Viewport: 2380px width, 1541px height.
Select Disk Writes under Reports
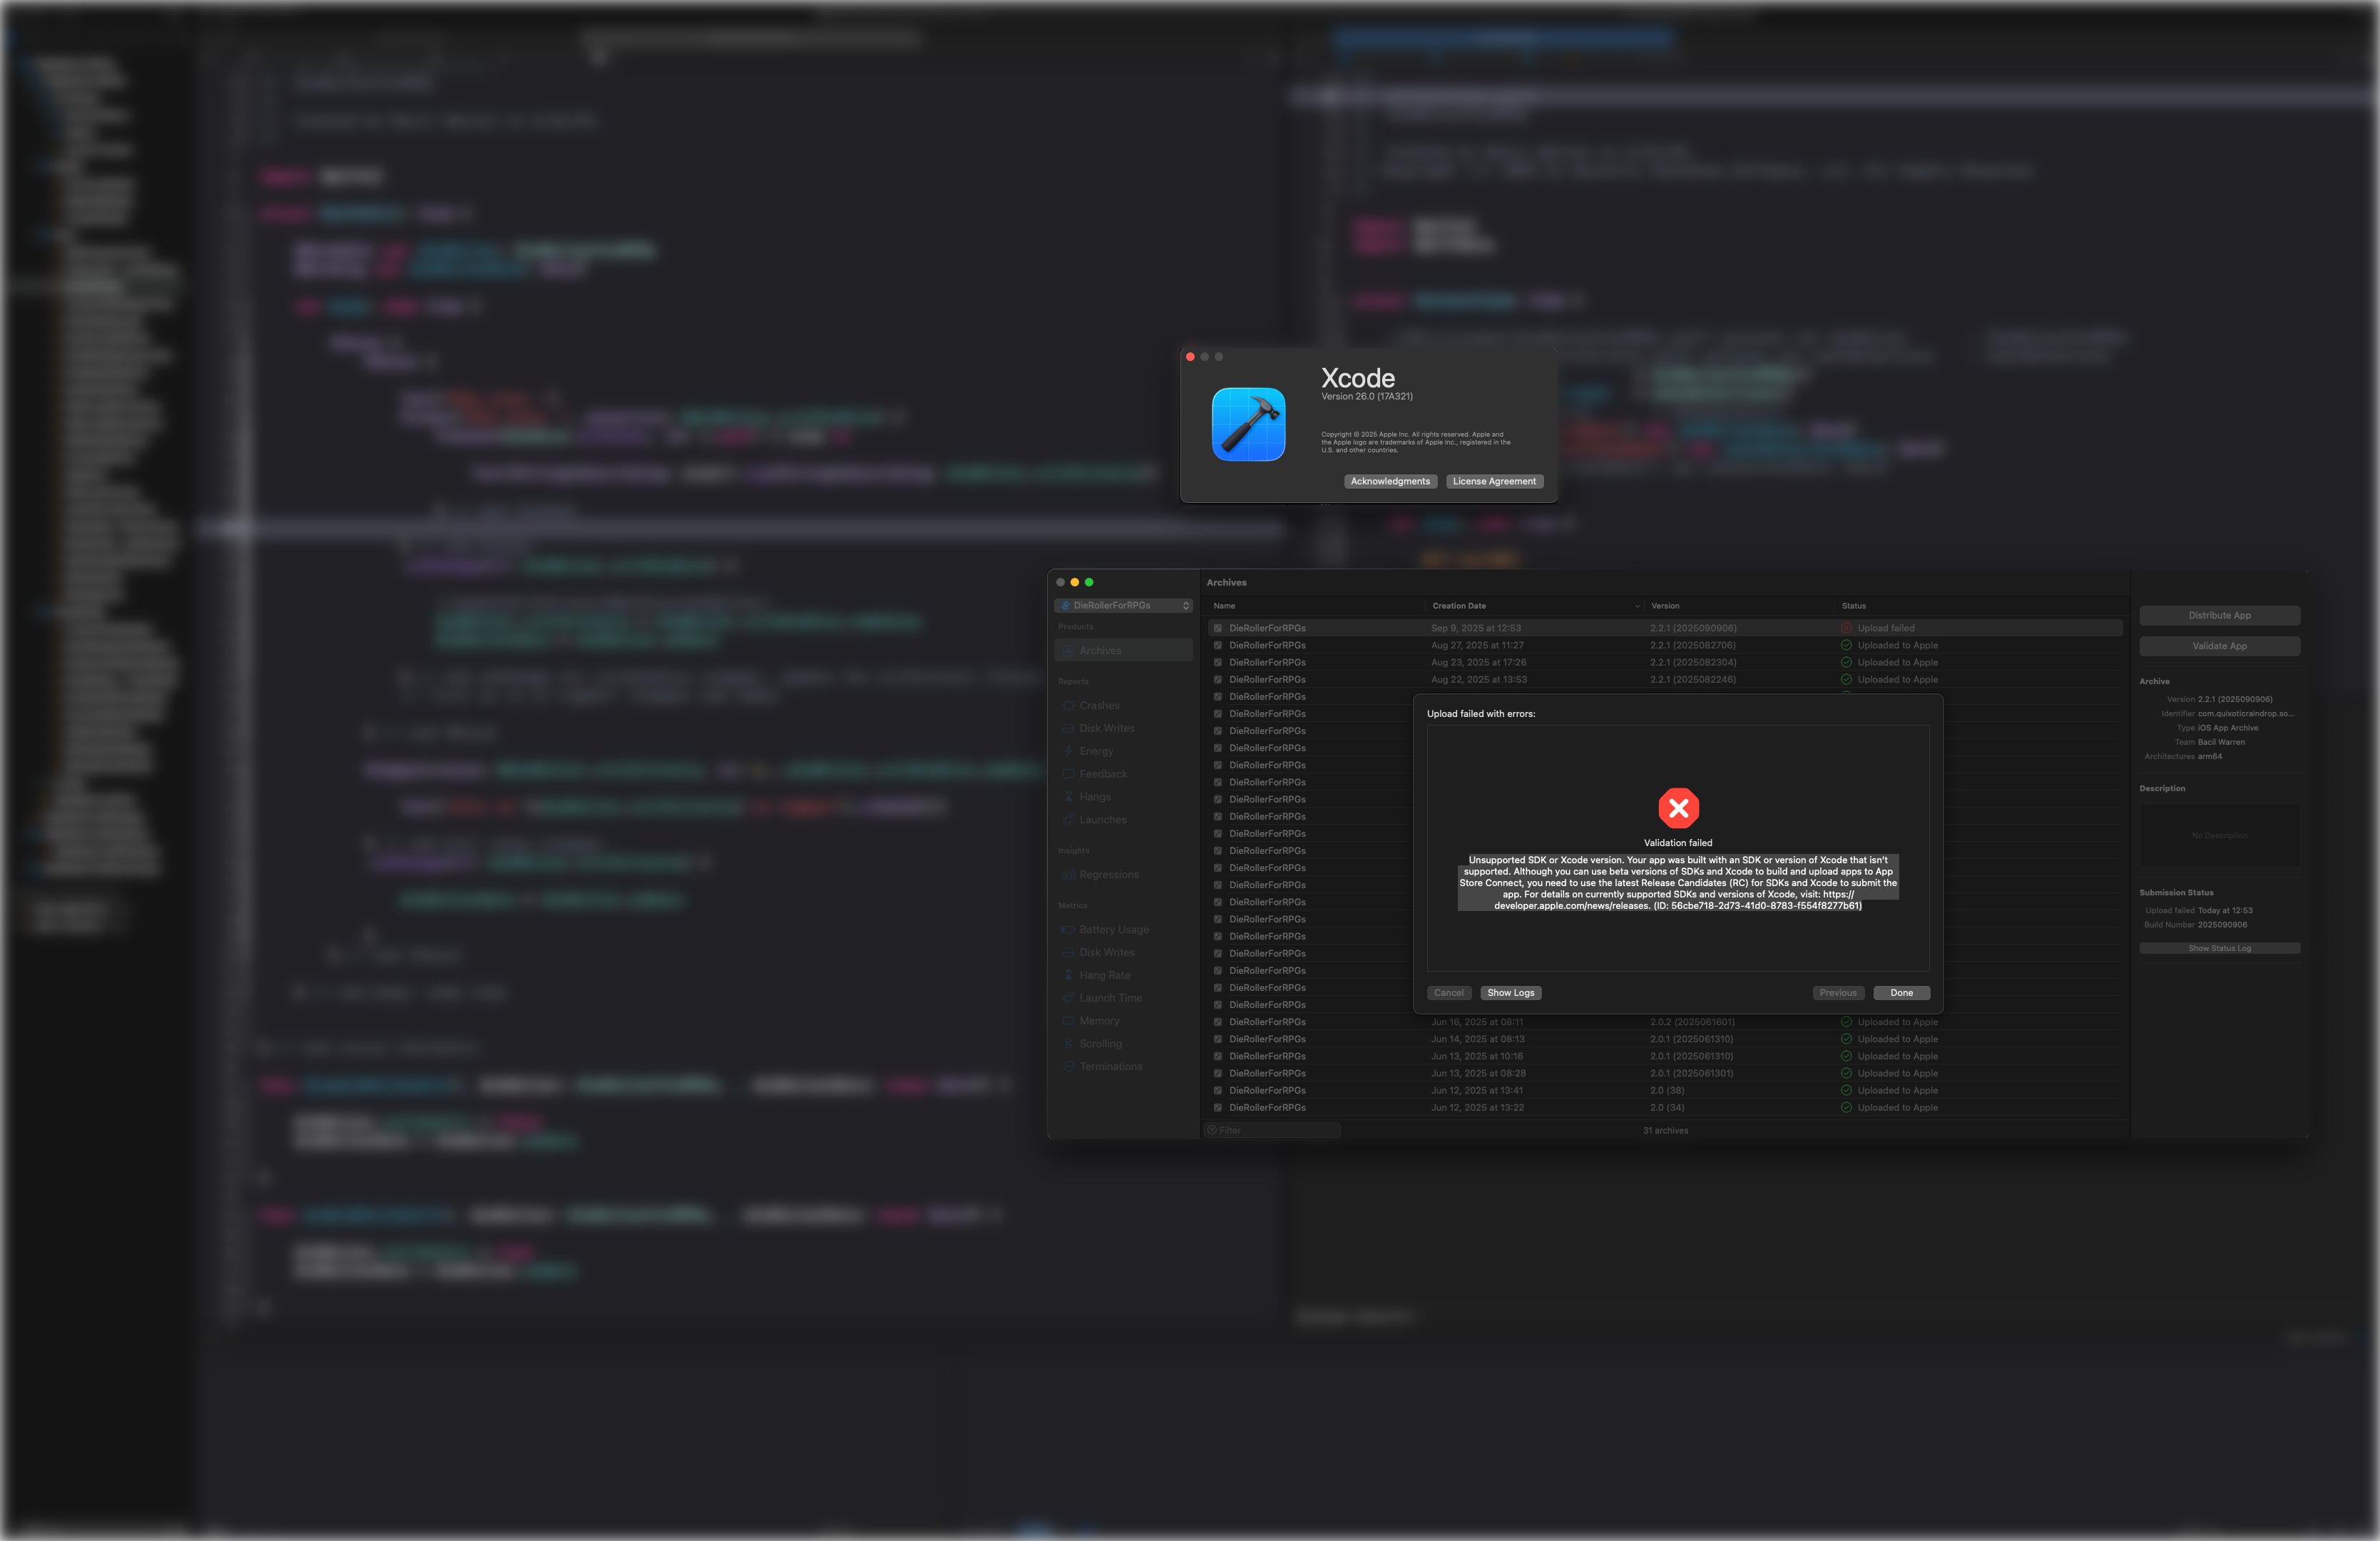(1106, 728)
